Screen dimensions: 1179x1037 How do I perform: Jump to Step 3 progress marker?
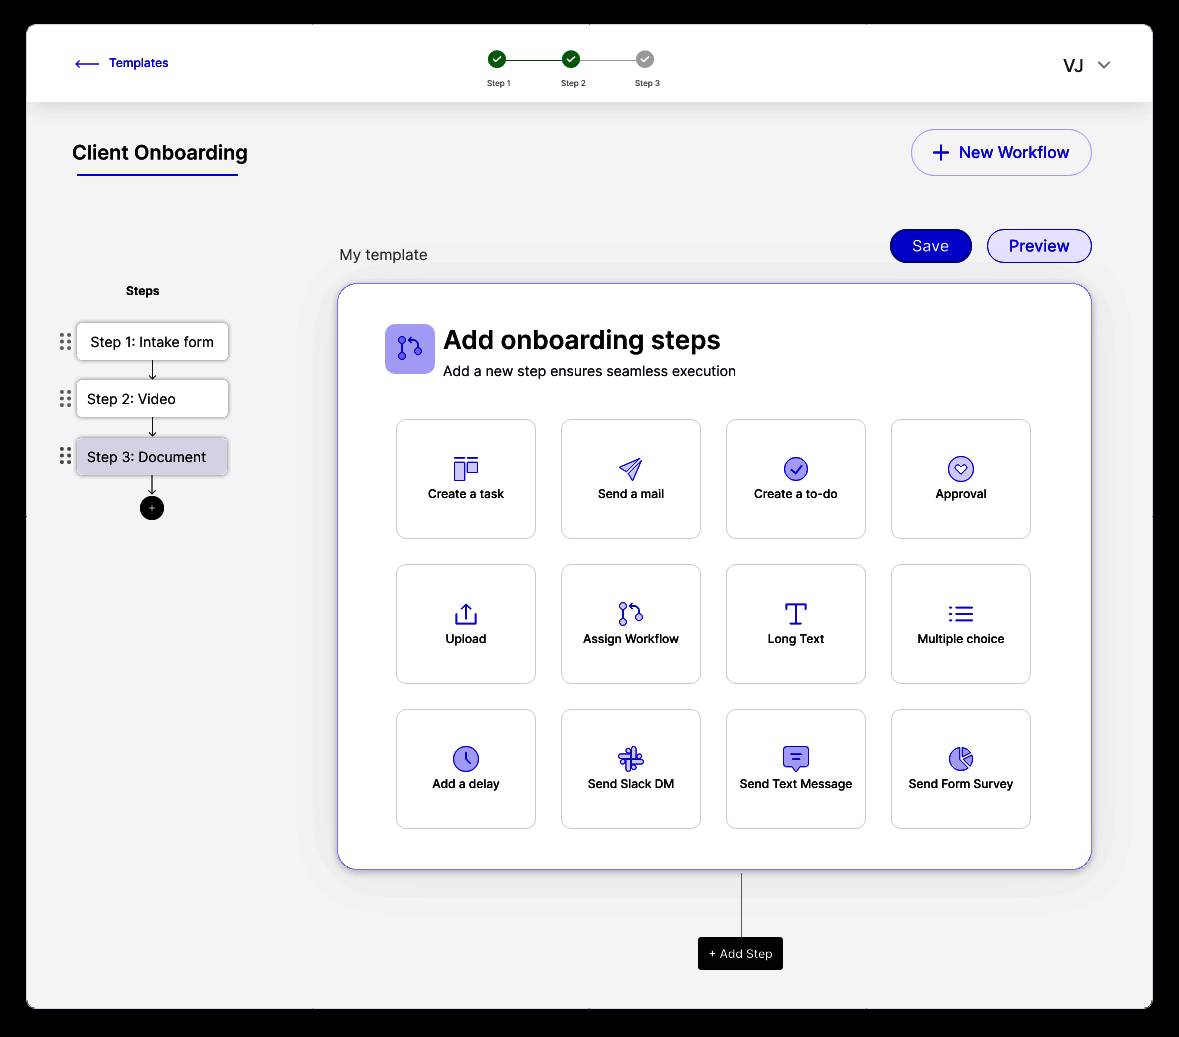point(644,59)
